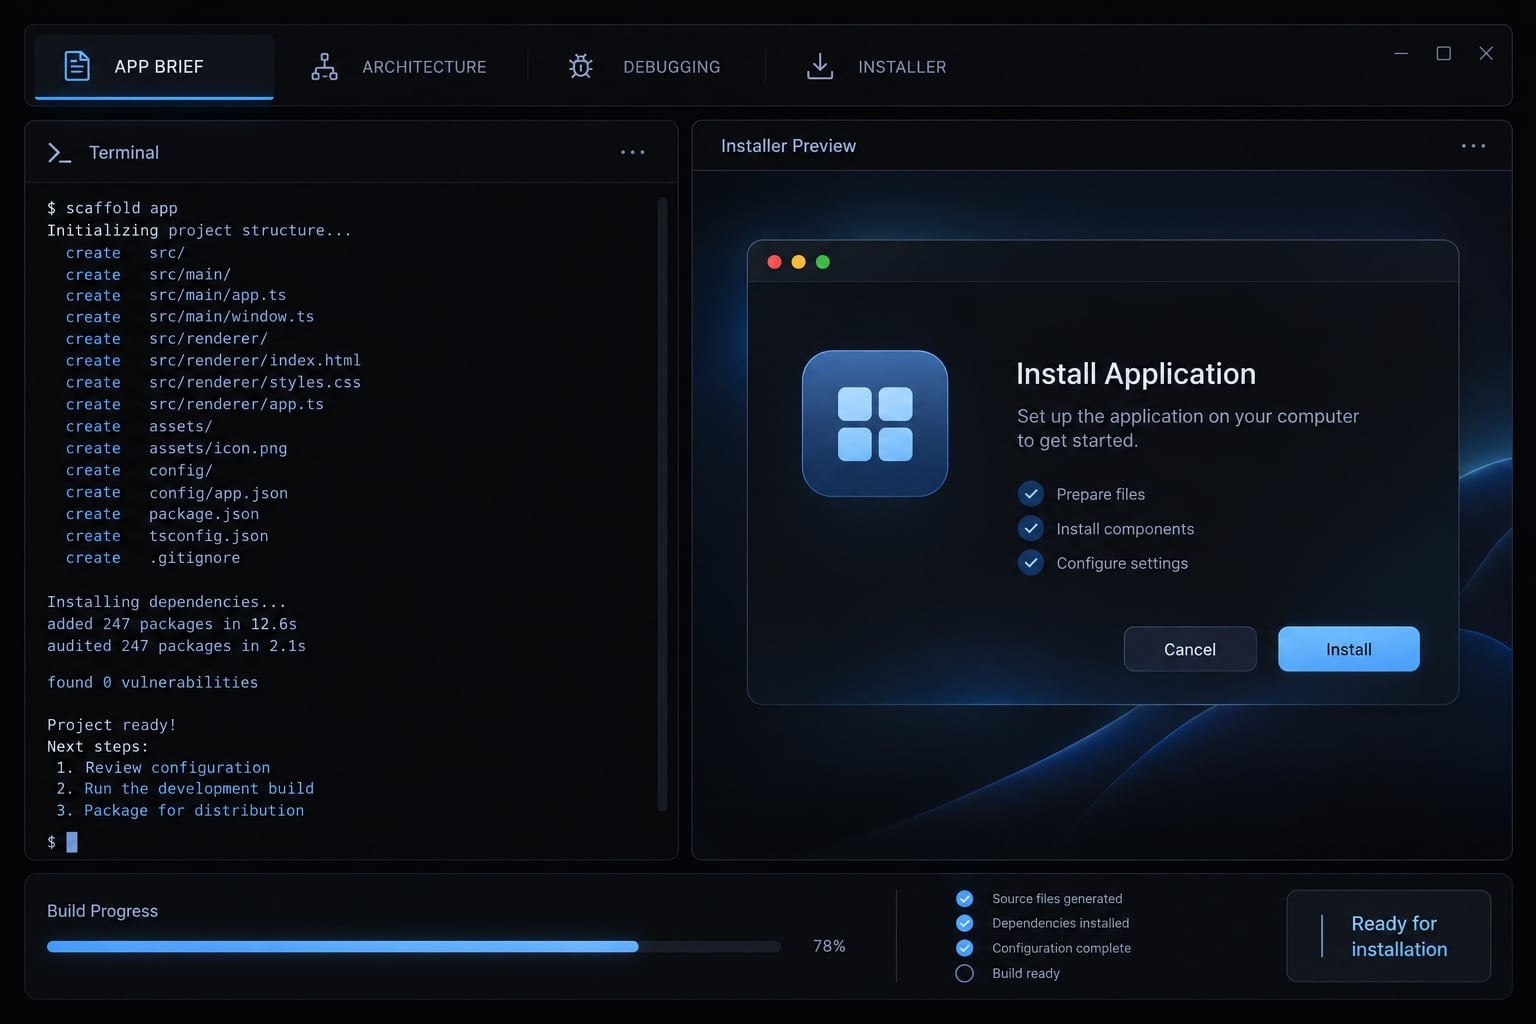Image resolution: width=1536 pixels, height=1024 pixels.
Task: Open the Installer Preview more options menu
Action: (1473, 146)
